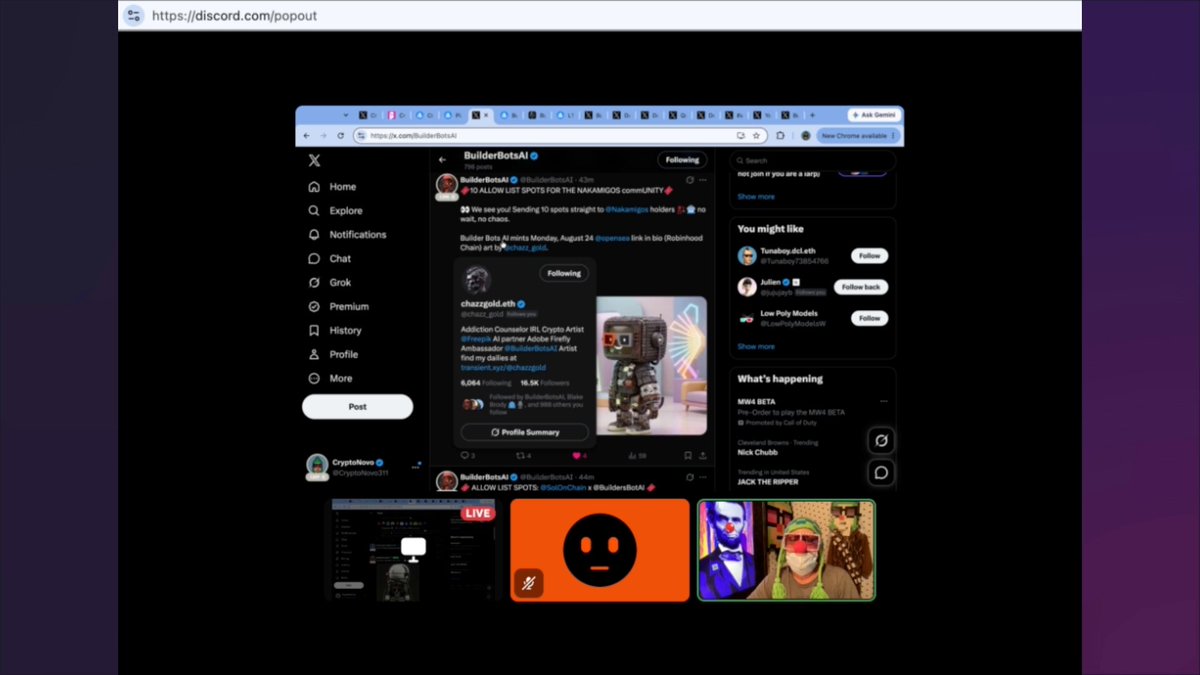This screenshot has width=1200, height=675.
Task: Click the Grok icon in the sidebar
Action: pyautogui.click(x=314, y=283)
